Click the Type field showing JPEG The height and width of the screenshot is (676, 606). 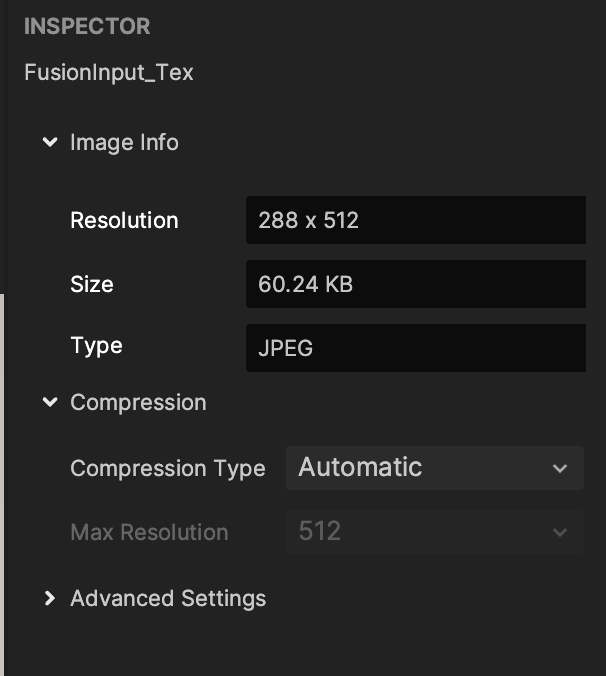416,348
